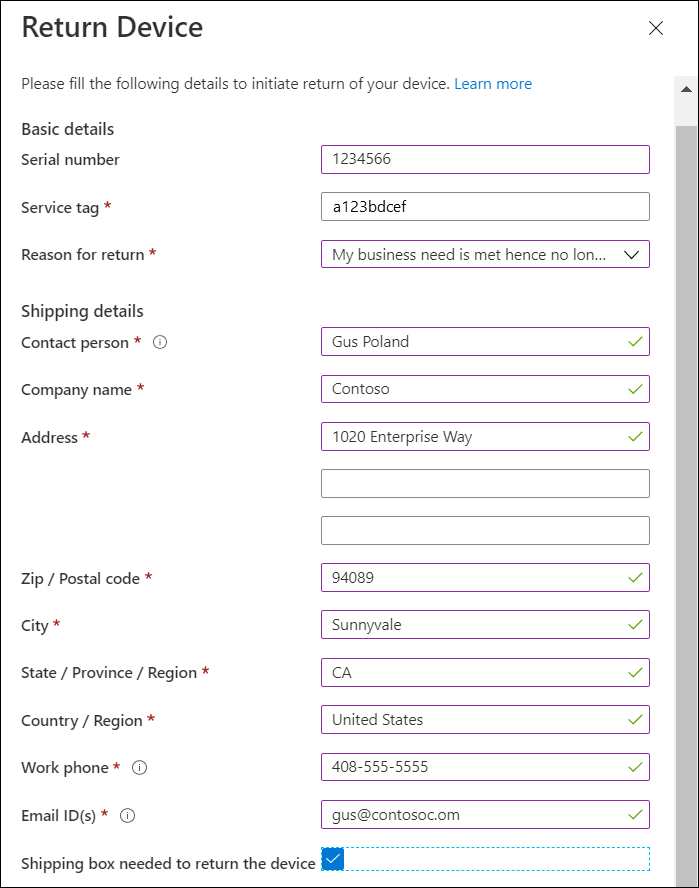
Task: Open the Learn more link
Action: (493, 84)
